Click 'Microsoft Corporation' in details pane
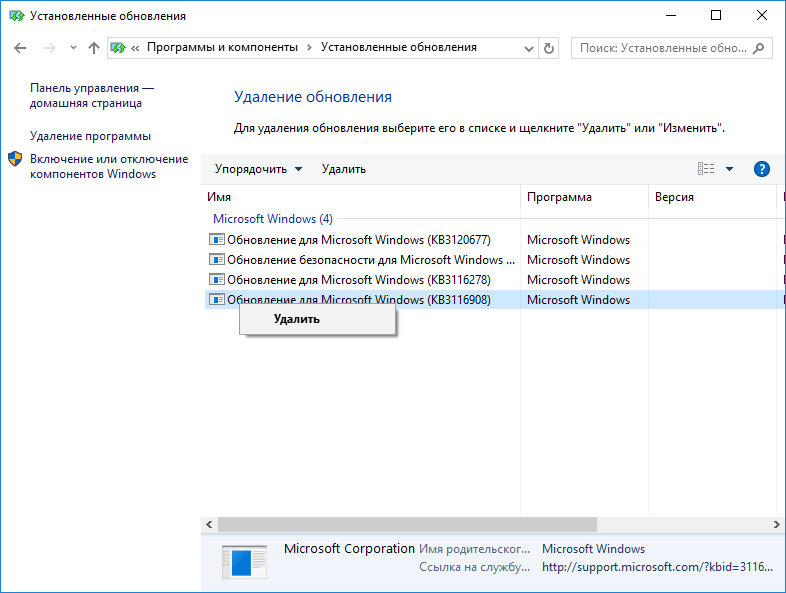This screenshot has width=786, height=593. (349, 549)
